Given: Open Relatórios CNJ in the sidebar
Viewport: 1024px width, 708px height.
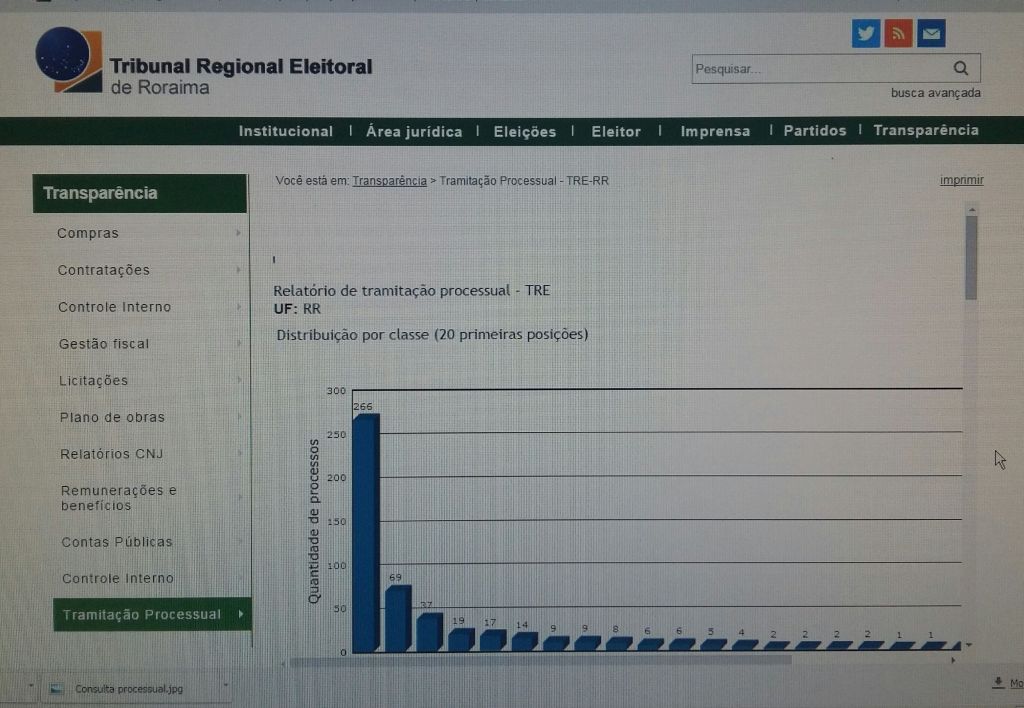Looking at the screenshot, I should [x=110, y=454].
